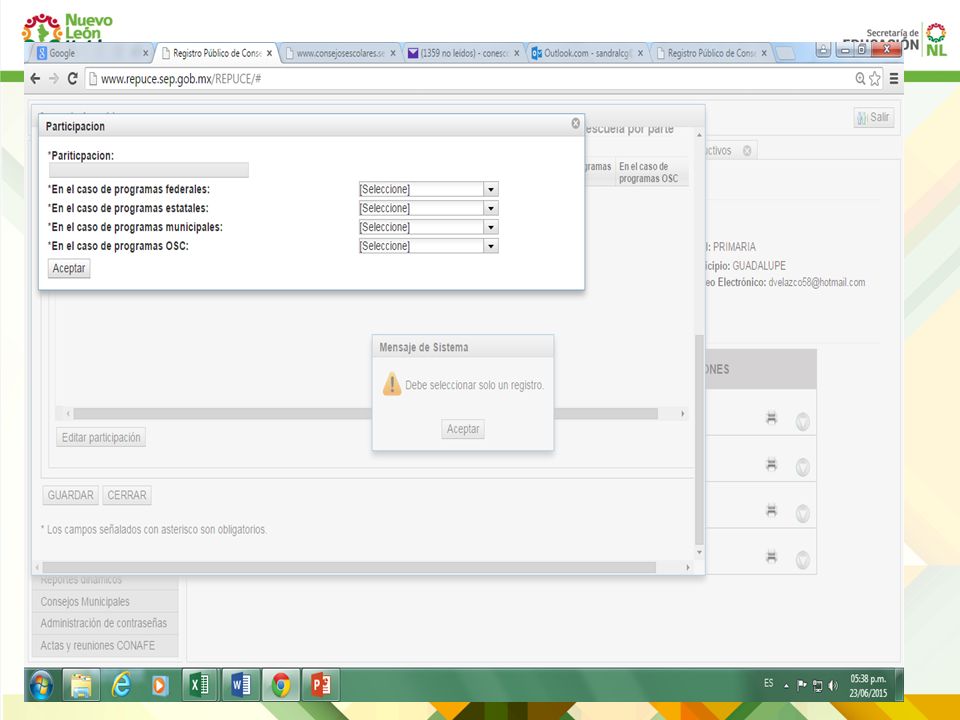Switch to Excel on the taskbar
This screenshot has width=960, height=720.
(200, 685)
